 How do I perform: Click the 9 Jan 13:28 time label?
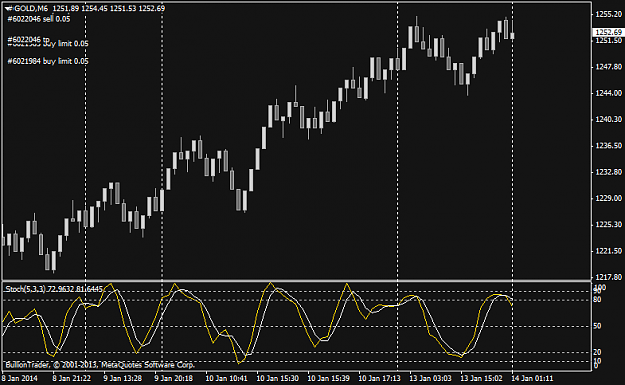click(x=123, y=378)
